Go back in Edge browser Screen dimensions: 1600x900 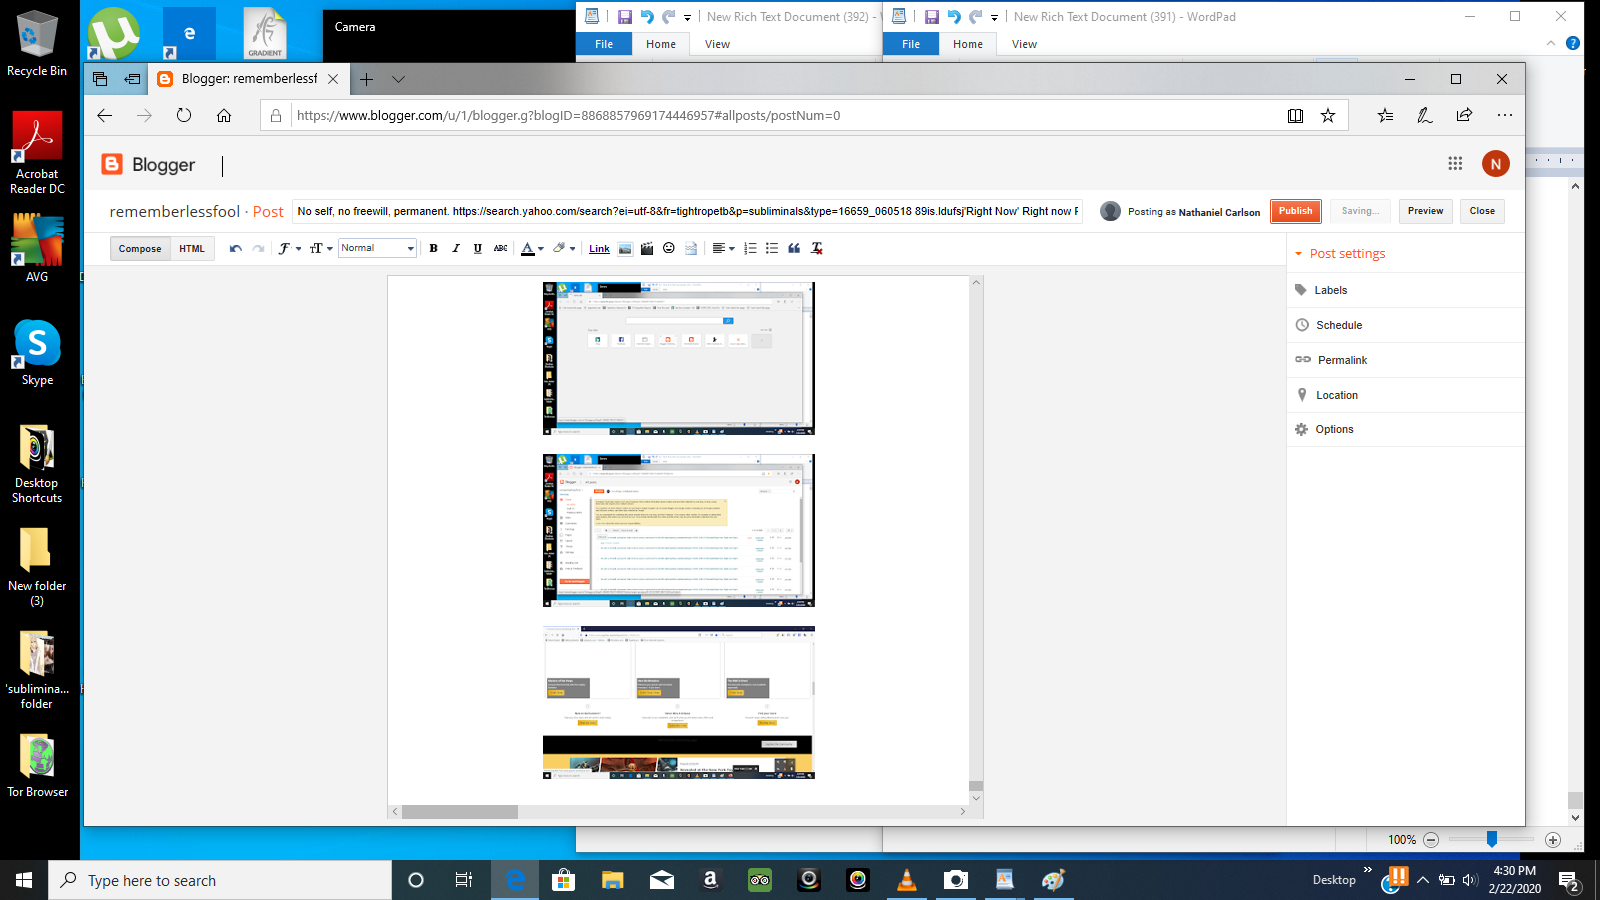[104, 116]
